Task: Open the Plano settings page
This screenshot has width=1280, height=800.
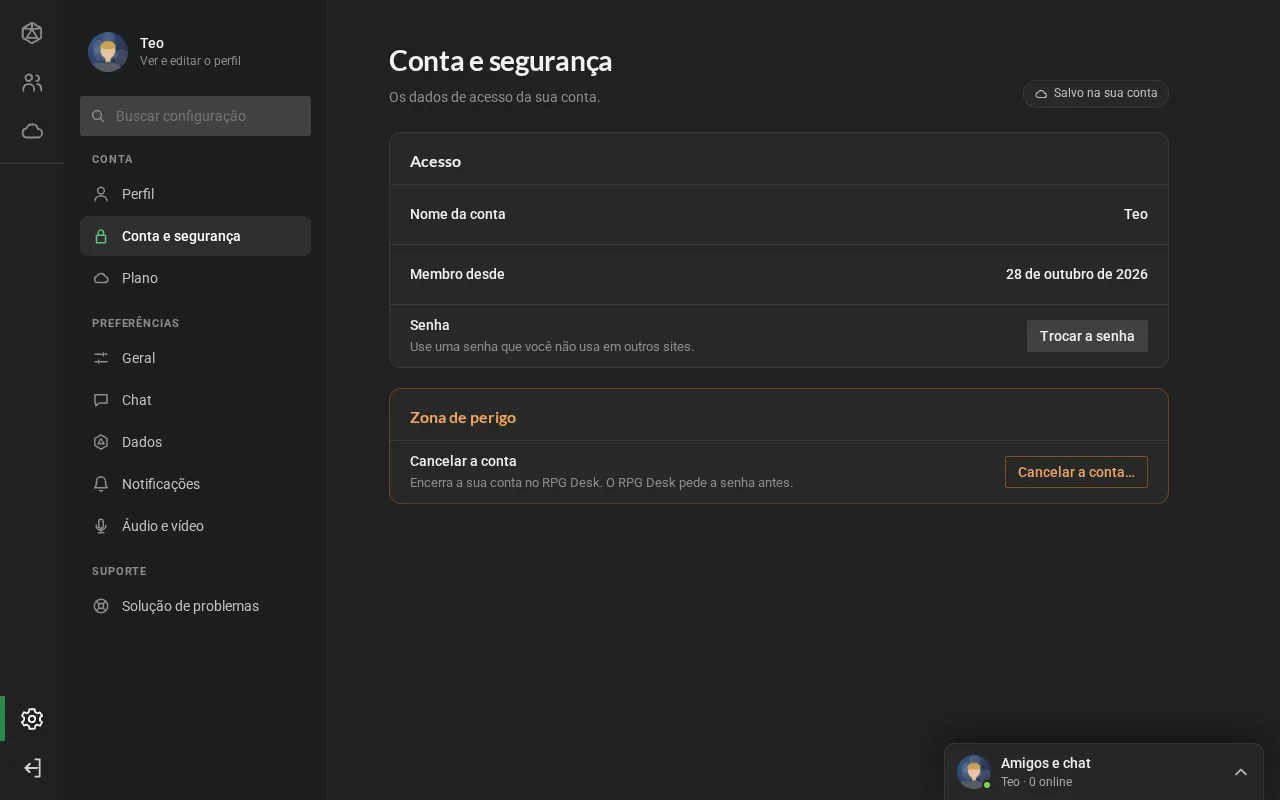Action: pos(195,278)
